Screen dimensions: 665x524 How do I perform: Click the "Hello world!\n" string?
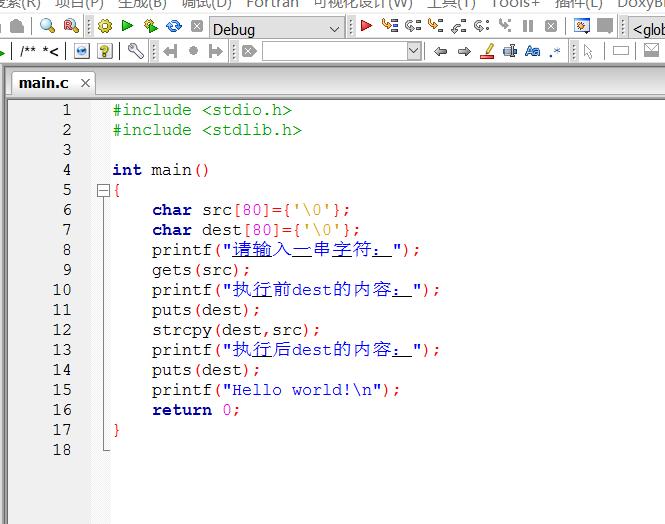coord(302,390)
